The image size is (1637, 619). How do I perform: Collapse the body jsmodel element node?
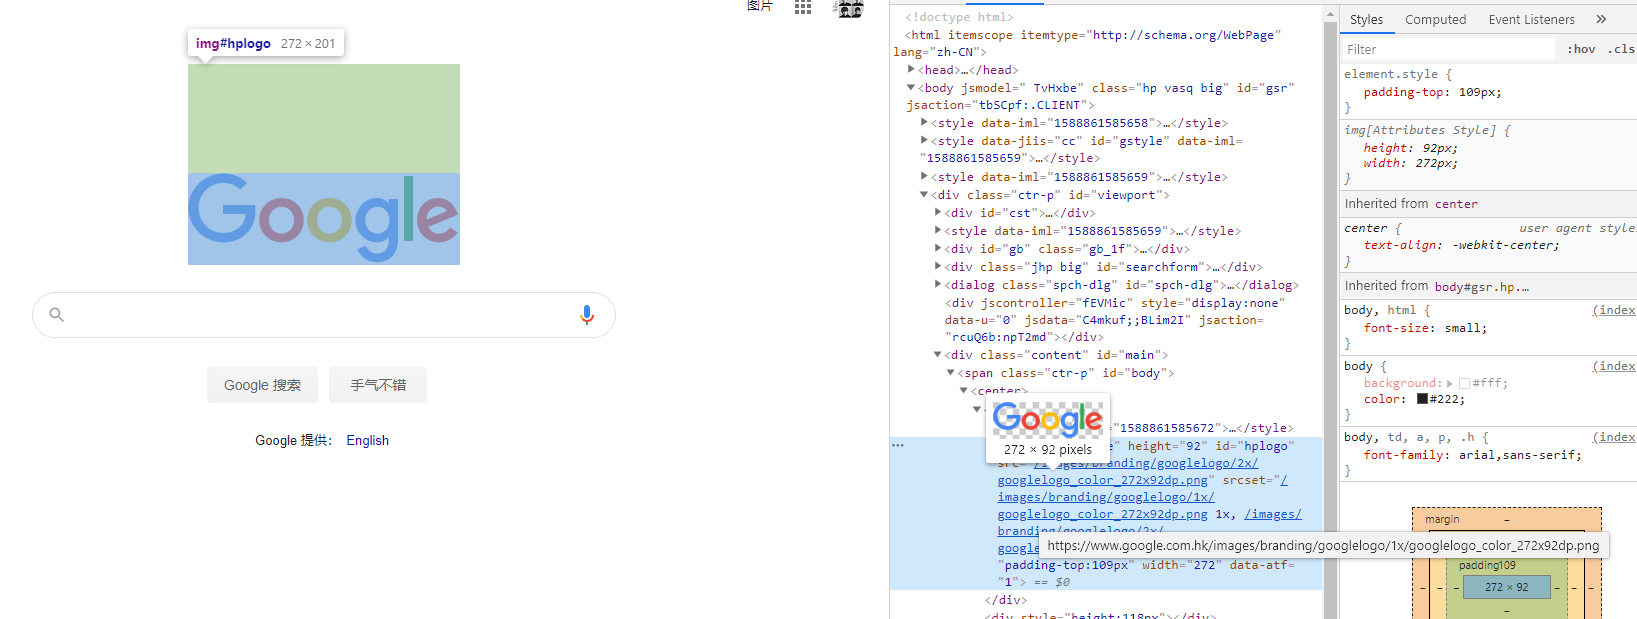pyautogui.click(x=911, y=87)
